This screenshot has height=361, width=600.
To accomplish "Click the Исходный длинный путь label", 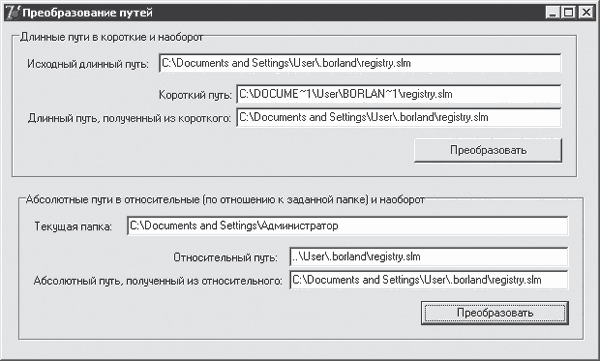I will (88, 64).
